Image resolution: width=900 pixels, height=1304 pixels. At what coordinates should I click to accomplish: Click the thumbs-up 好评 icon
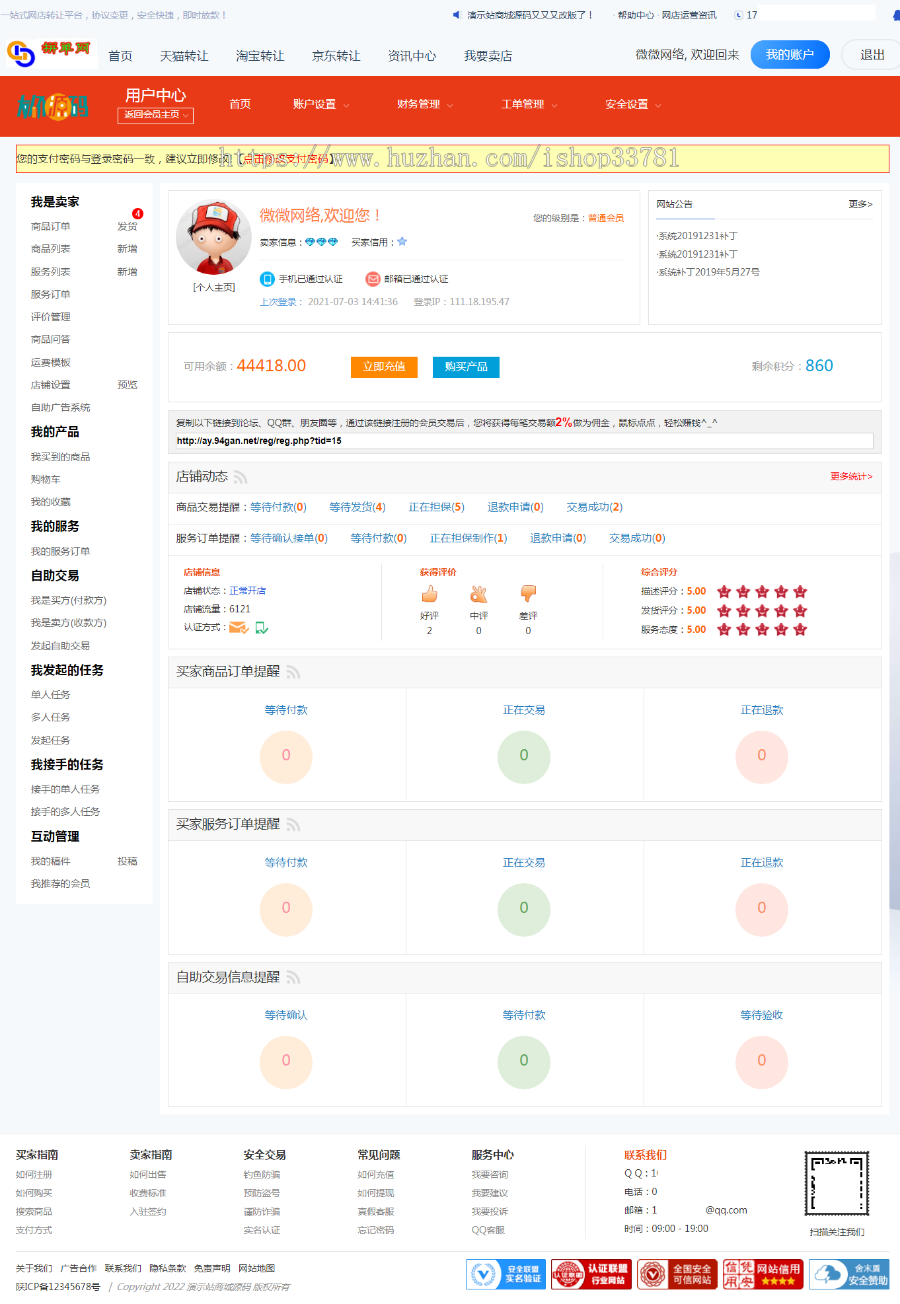click(x=429, y=594)
